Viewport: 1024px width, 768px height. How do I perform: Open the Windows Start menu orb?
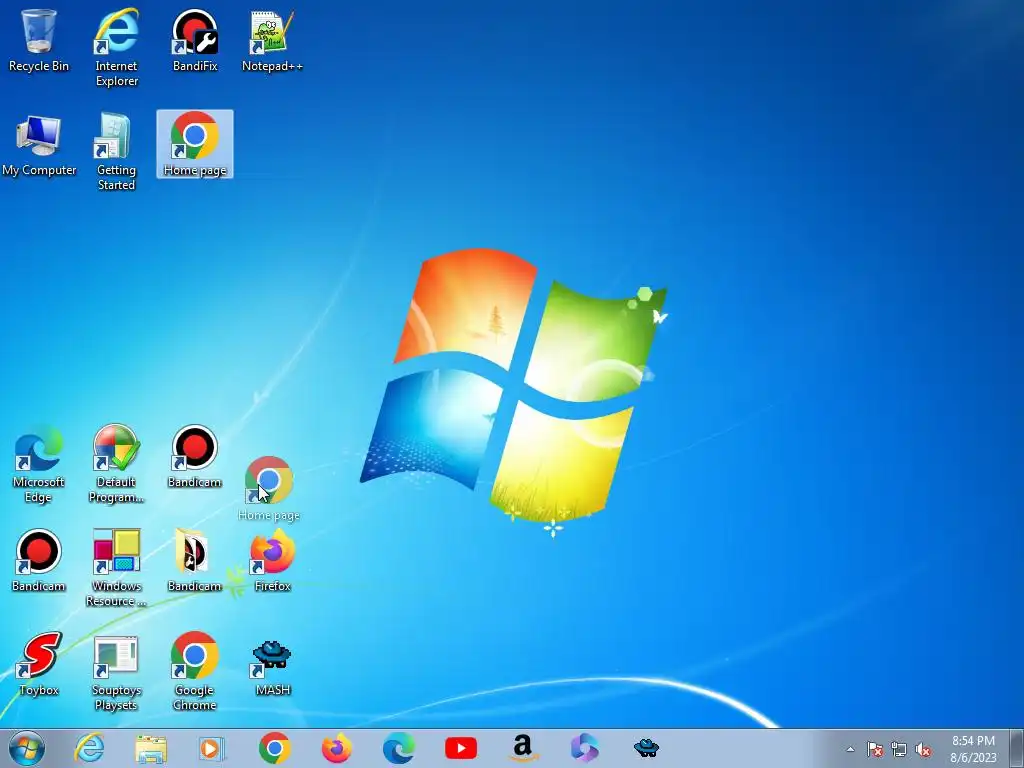pos(27,748)
